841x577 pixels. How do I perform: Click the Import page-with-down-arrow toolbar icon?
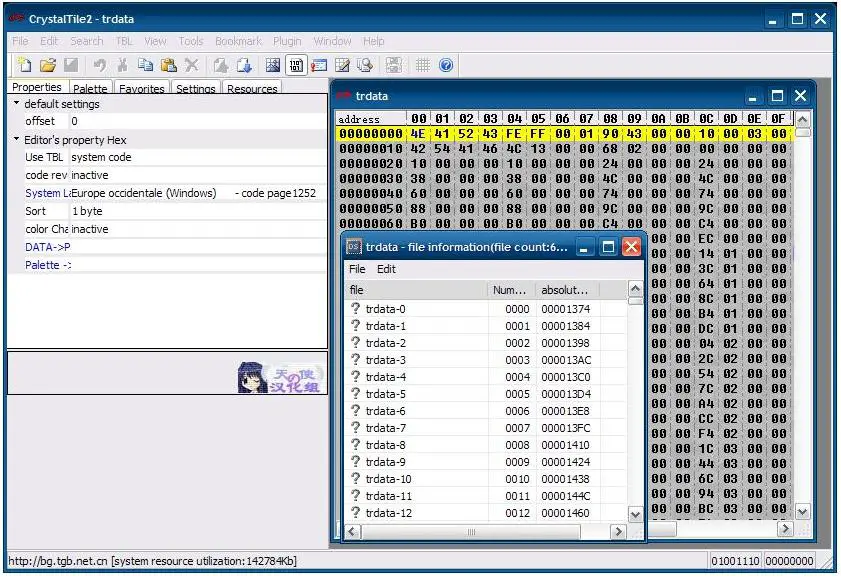[x=244, y=65]
